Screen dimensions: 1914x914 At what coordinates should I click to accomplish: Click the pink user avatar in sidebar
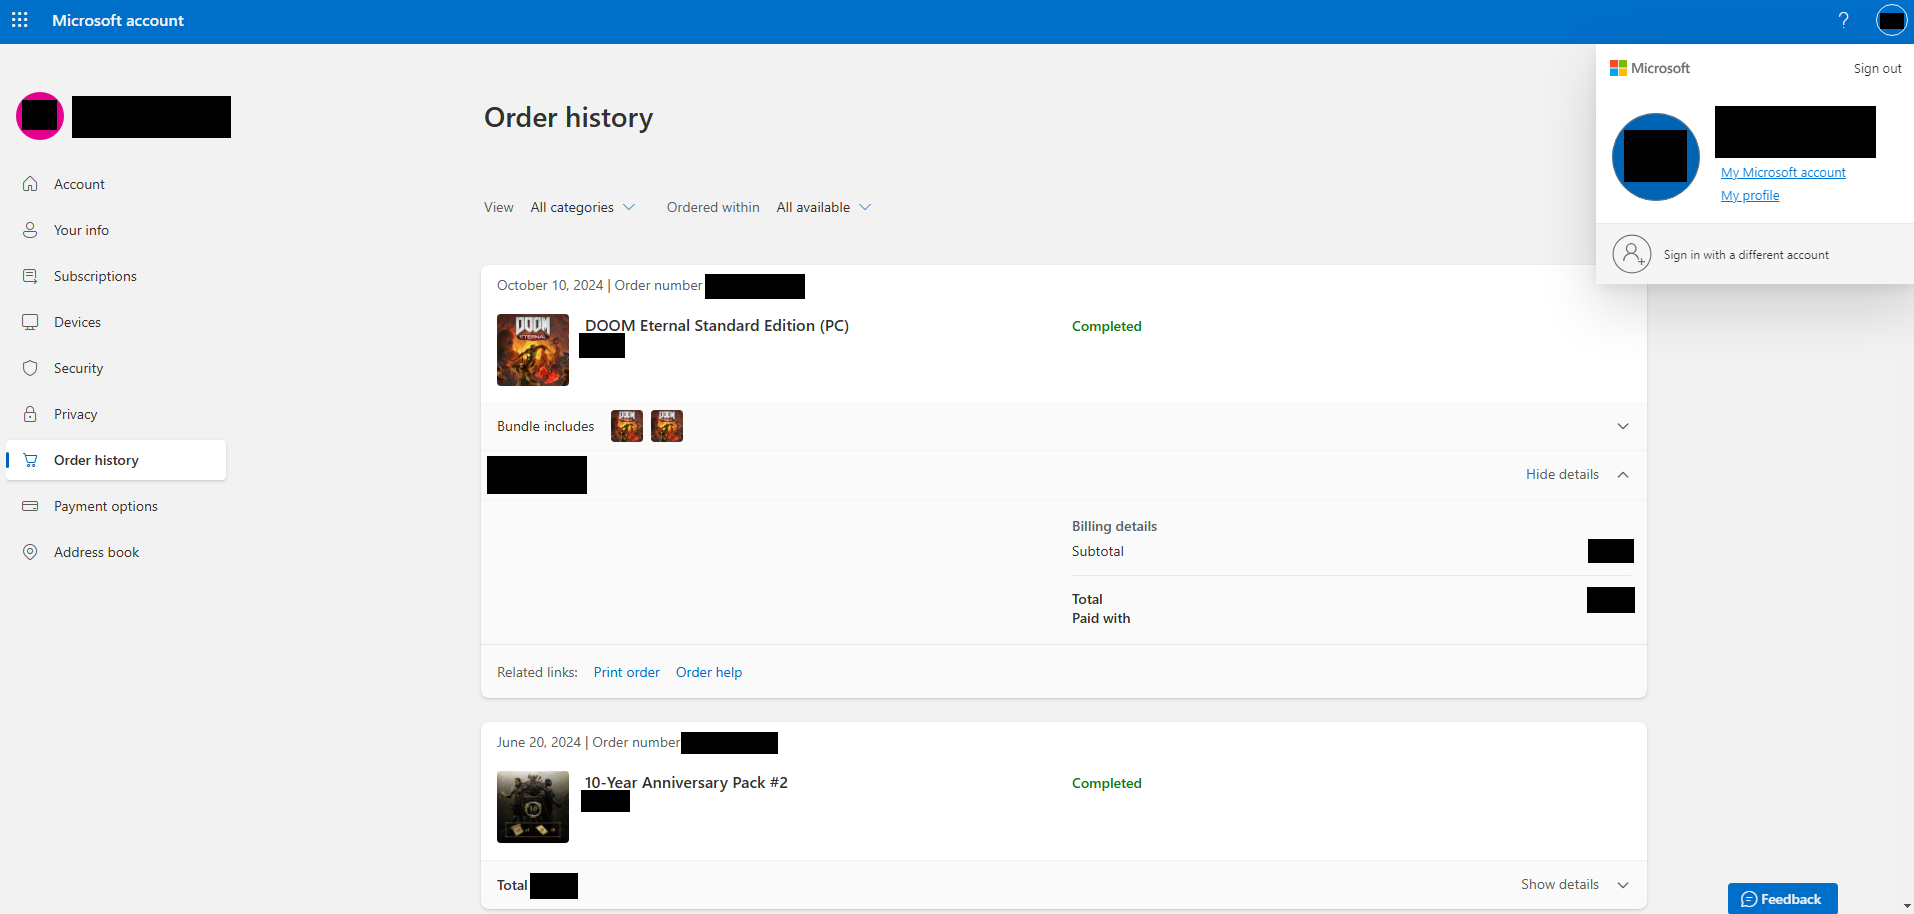click(40, 116)
